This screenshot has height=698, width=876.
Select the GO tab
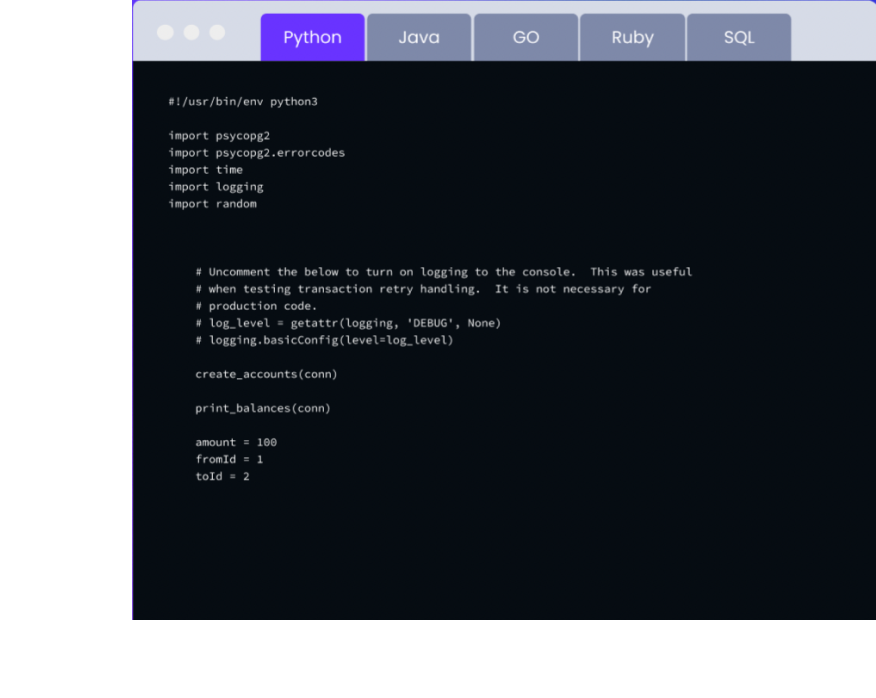pos(525,37)
